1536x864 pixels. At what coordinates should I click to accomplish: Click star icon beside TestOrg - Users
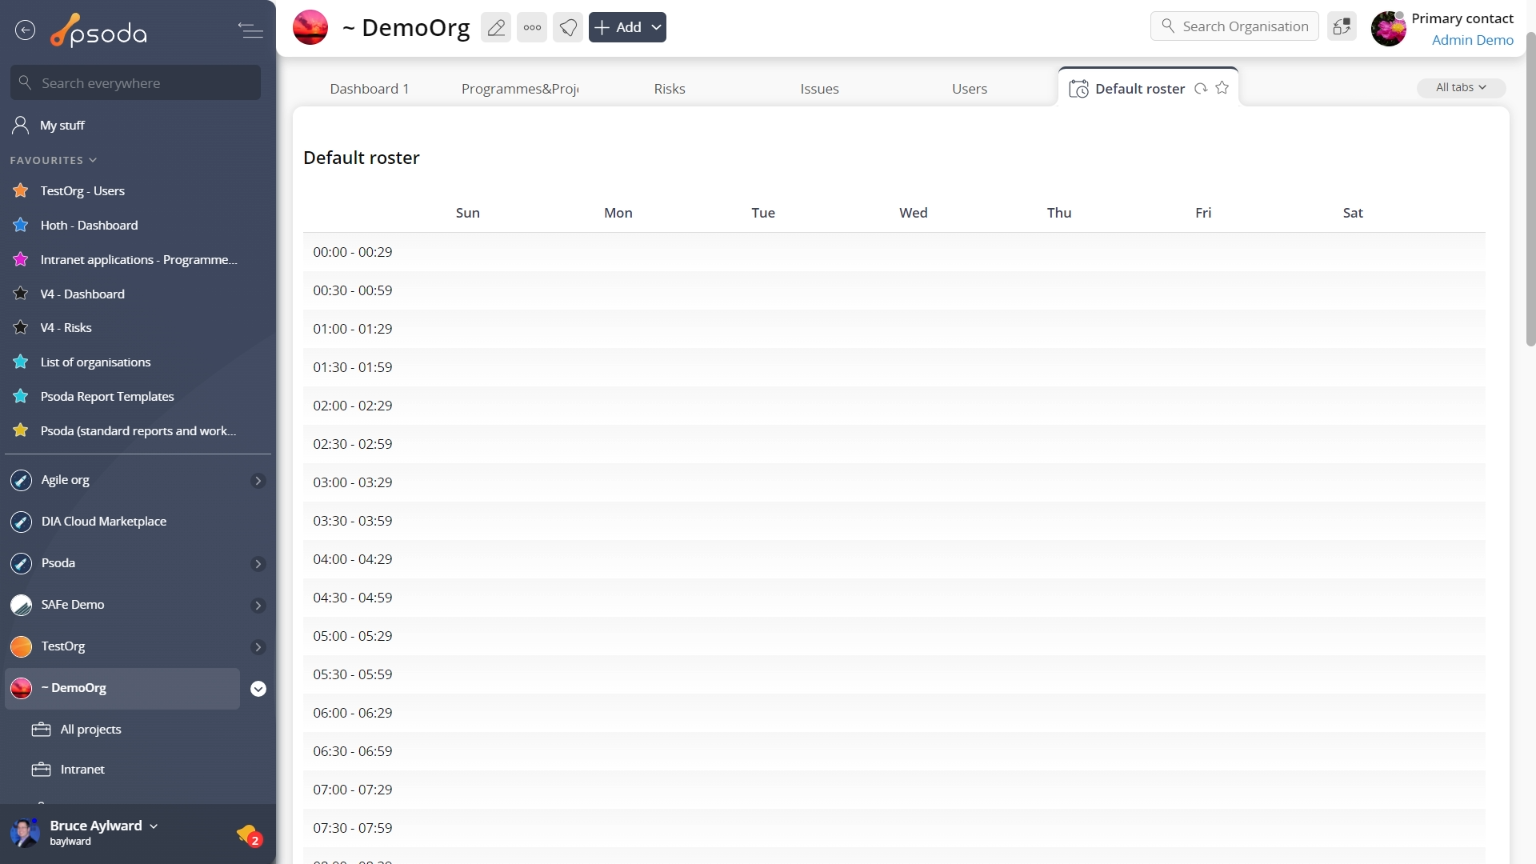pyautogui.click(x=20, y=190)
